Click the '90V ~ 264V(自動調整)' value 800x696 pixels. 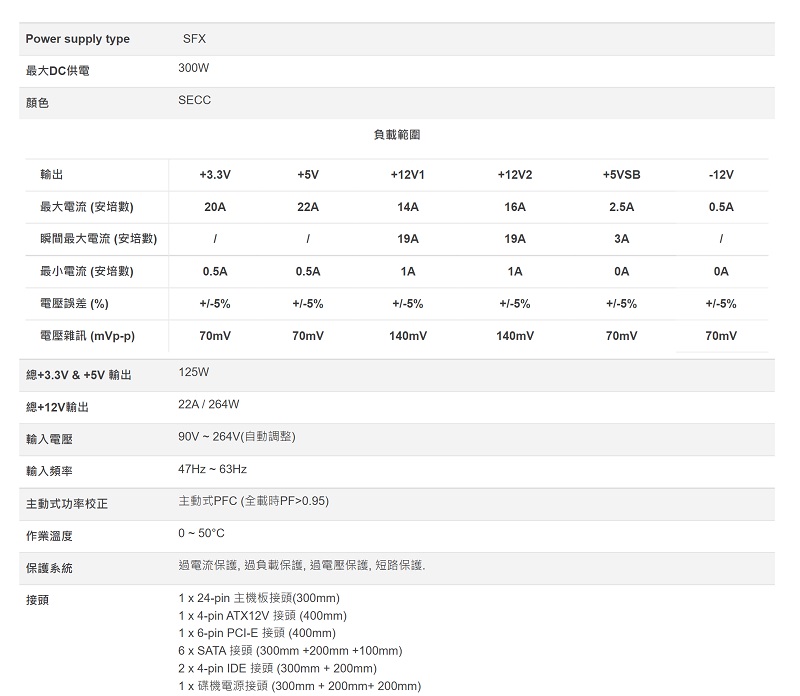point(237,436)
